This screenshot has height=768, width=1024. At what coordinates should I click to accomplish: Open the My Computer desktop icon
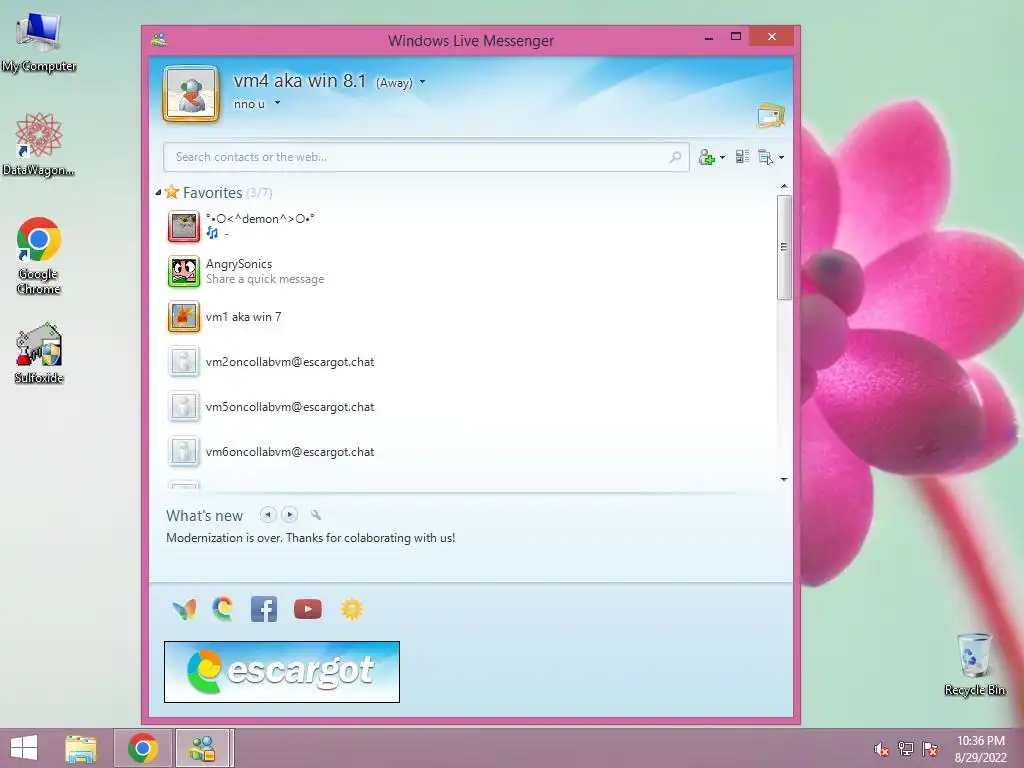pos(39,42)
